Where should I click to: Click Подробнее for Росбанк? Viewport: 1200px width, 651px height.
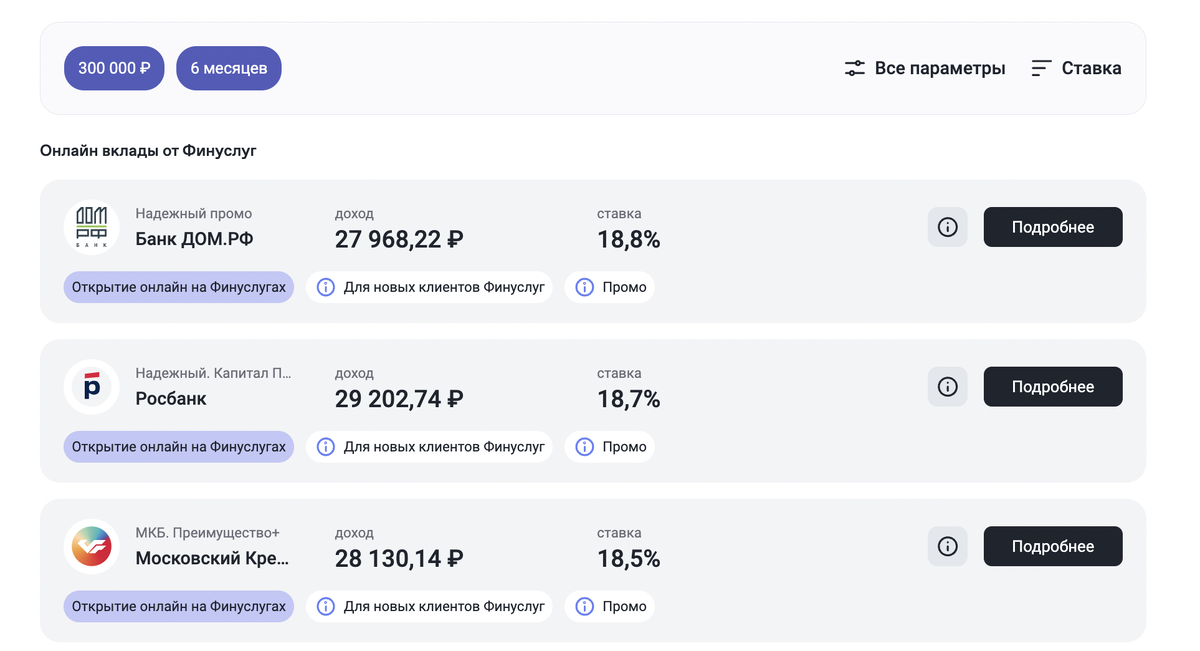(x=1053, y=387)
